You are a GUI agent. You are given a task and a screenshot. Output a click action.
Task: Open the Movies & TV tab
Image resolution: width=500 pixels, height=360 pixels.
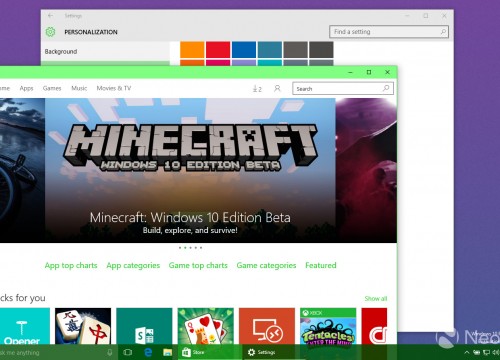pos(114,88)
